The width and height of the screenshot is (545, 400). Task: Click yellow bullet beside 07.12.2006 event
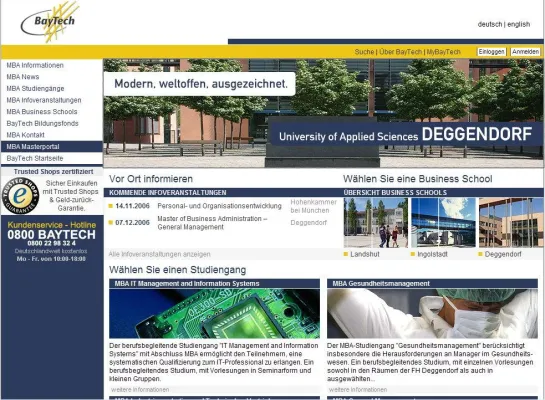coord(111,222)
